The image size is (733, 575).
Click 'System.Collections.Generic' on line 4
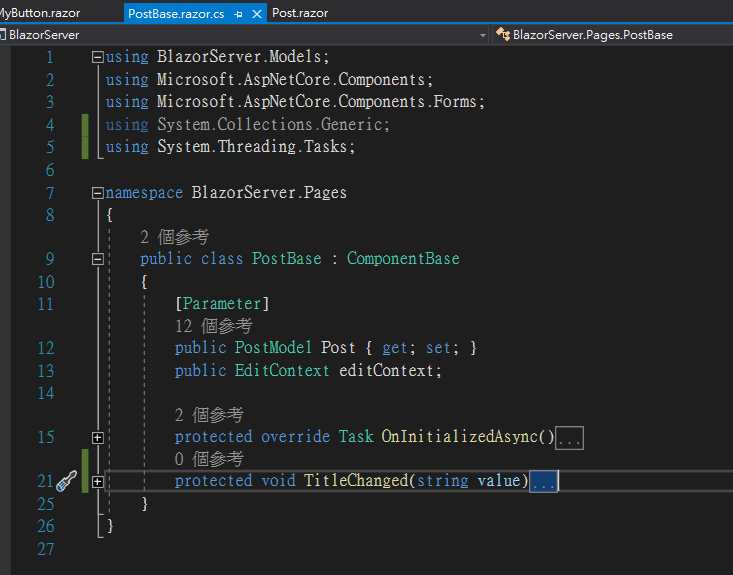click(270, 124)
